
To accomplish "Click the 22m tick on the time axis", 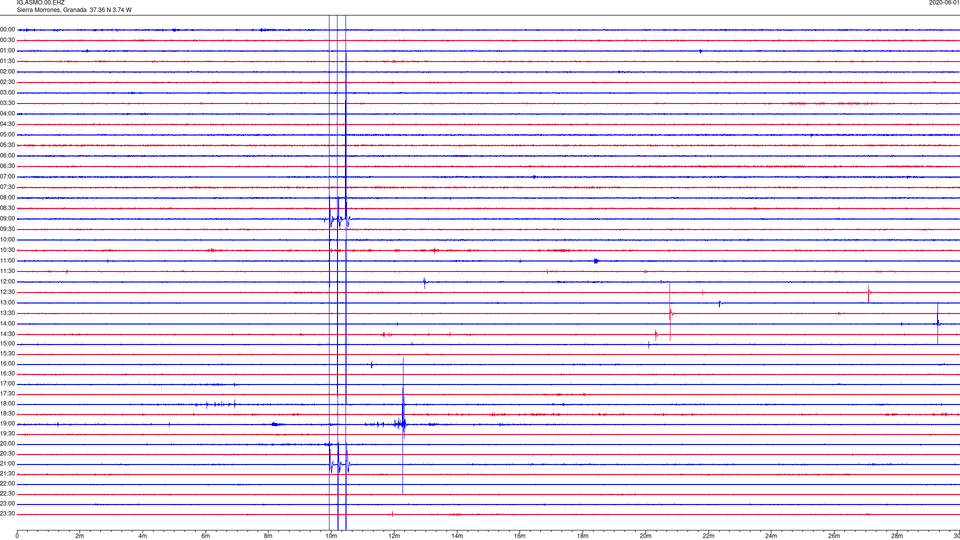I will 708,536.
